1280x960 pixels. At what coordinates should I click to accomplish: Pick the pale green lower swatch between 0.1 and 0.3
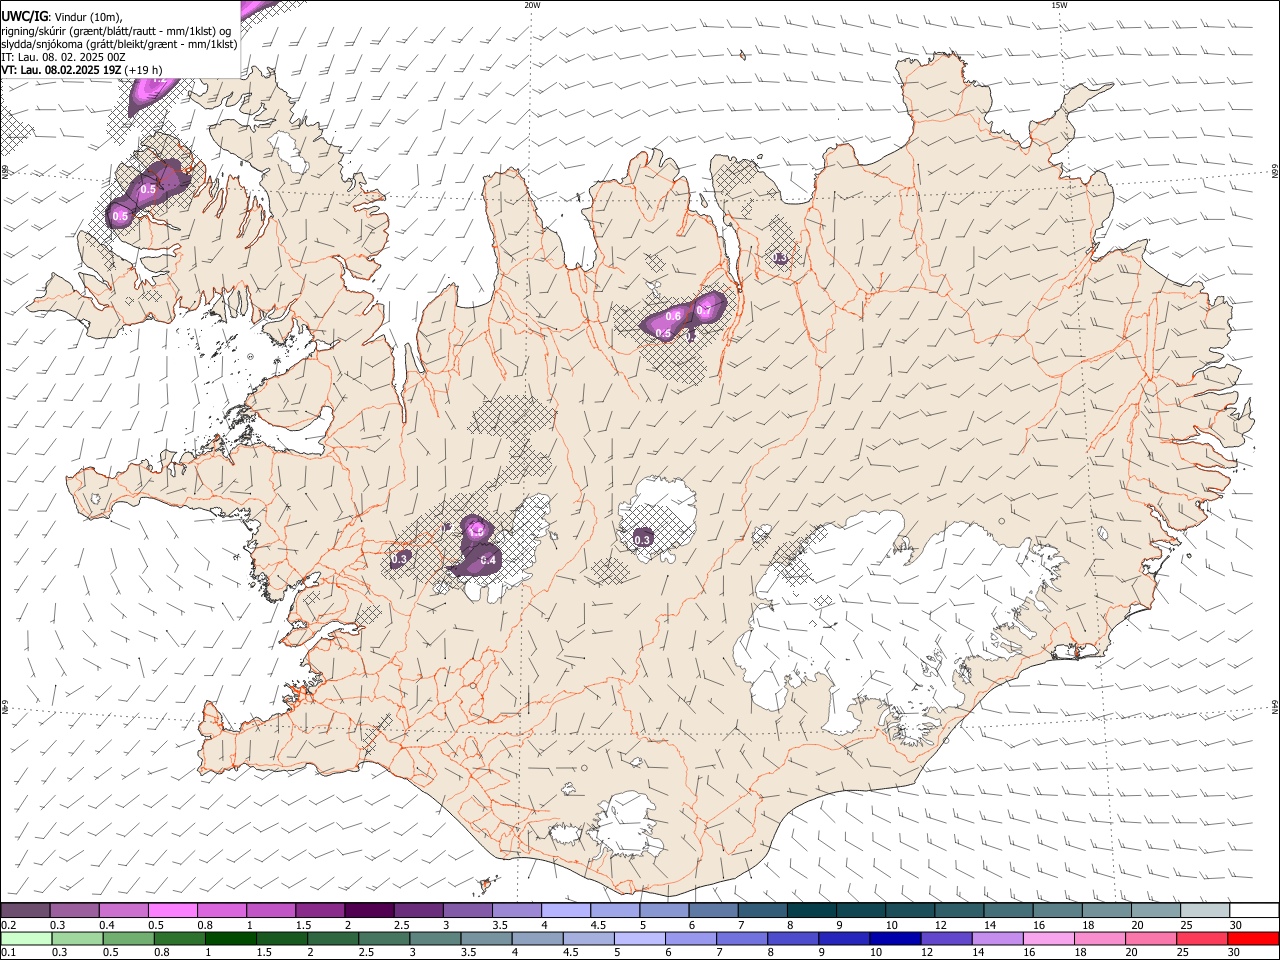coord(26,938)
